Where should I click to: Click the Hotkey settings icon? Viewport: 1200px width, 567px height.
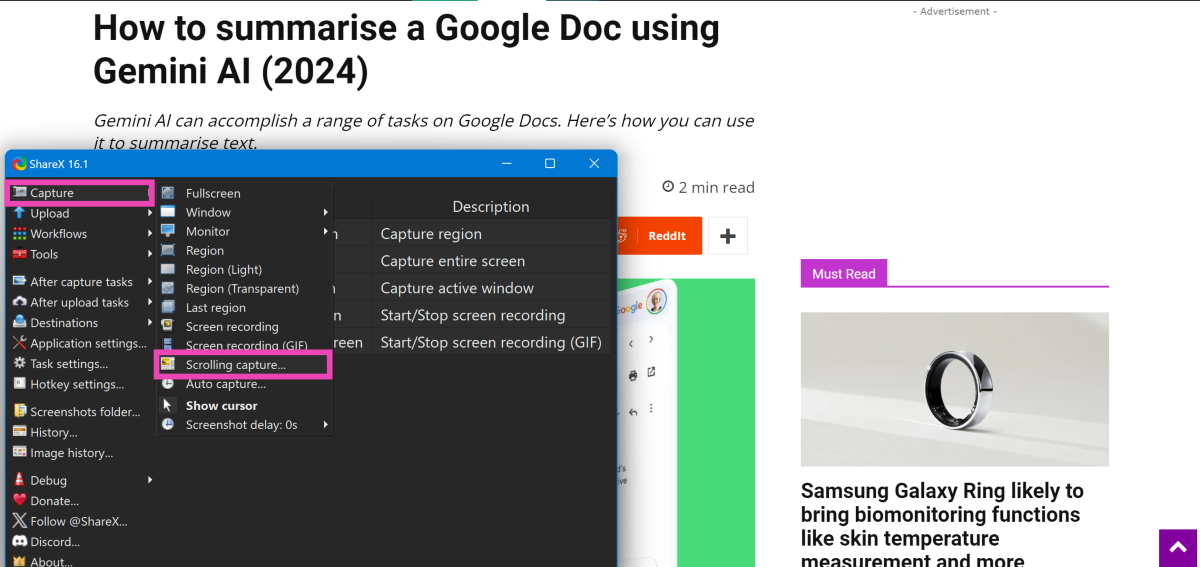click(x=20, y=384)
